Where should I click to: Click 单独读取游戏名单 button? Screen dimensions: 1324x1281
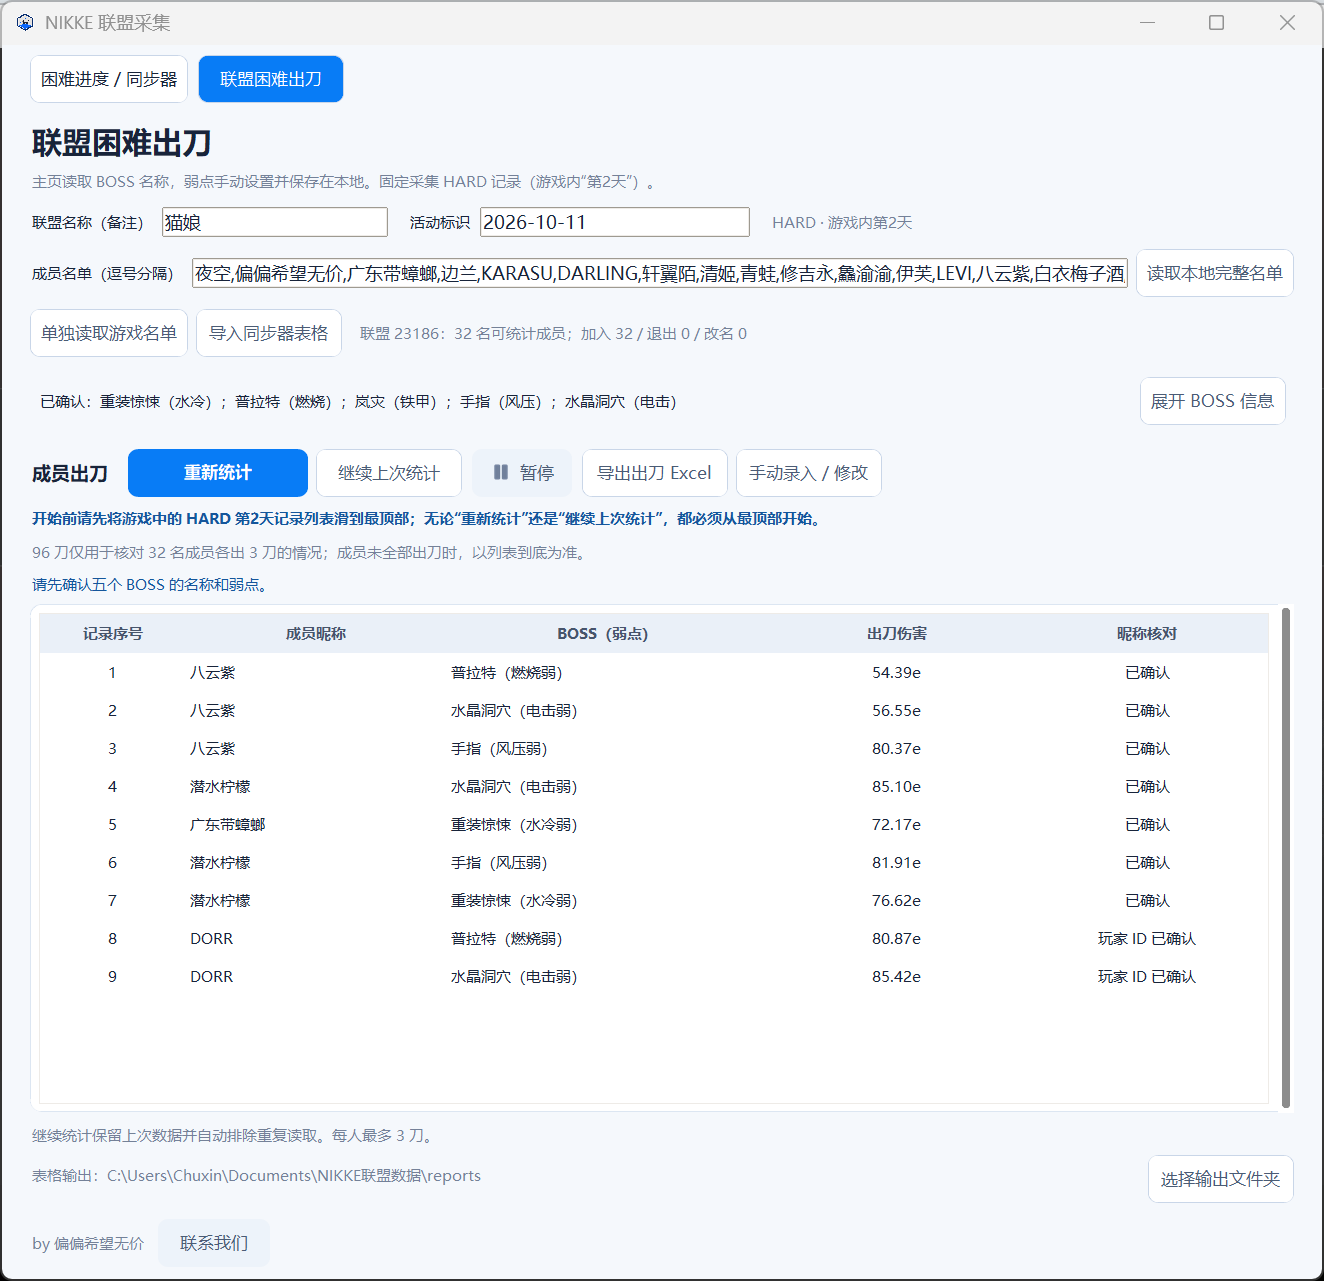[x=109, y=333]
